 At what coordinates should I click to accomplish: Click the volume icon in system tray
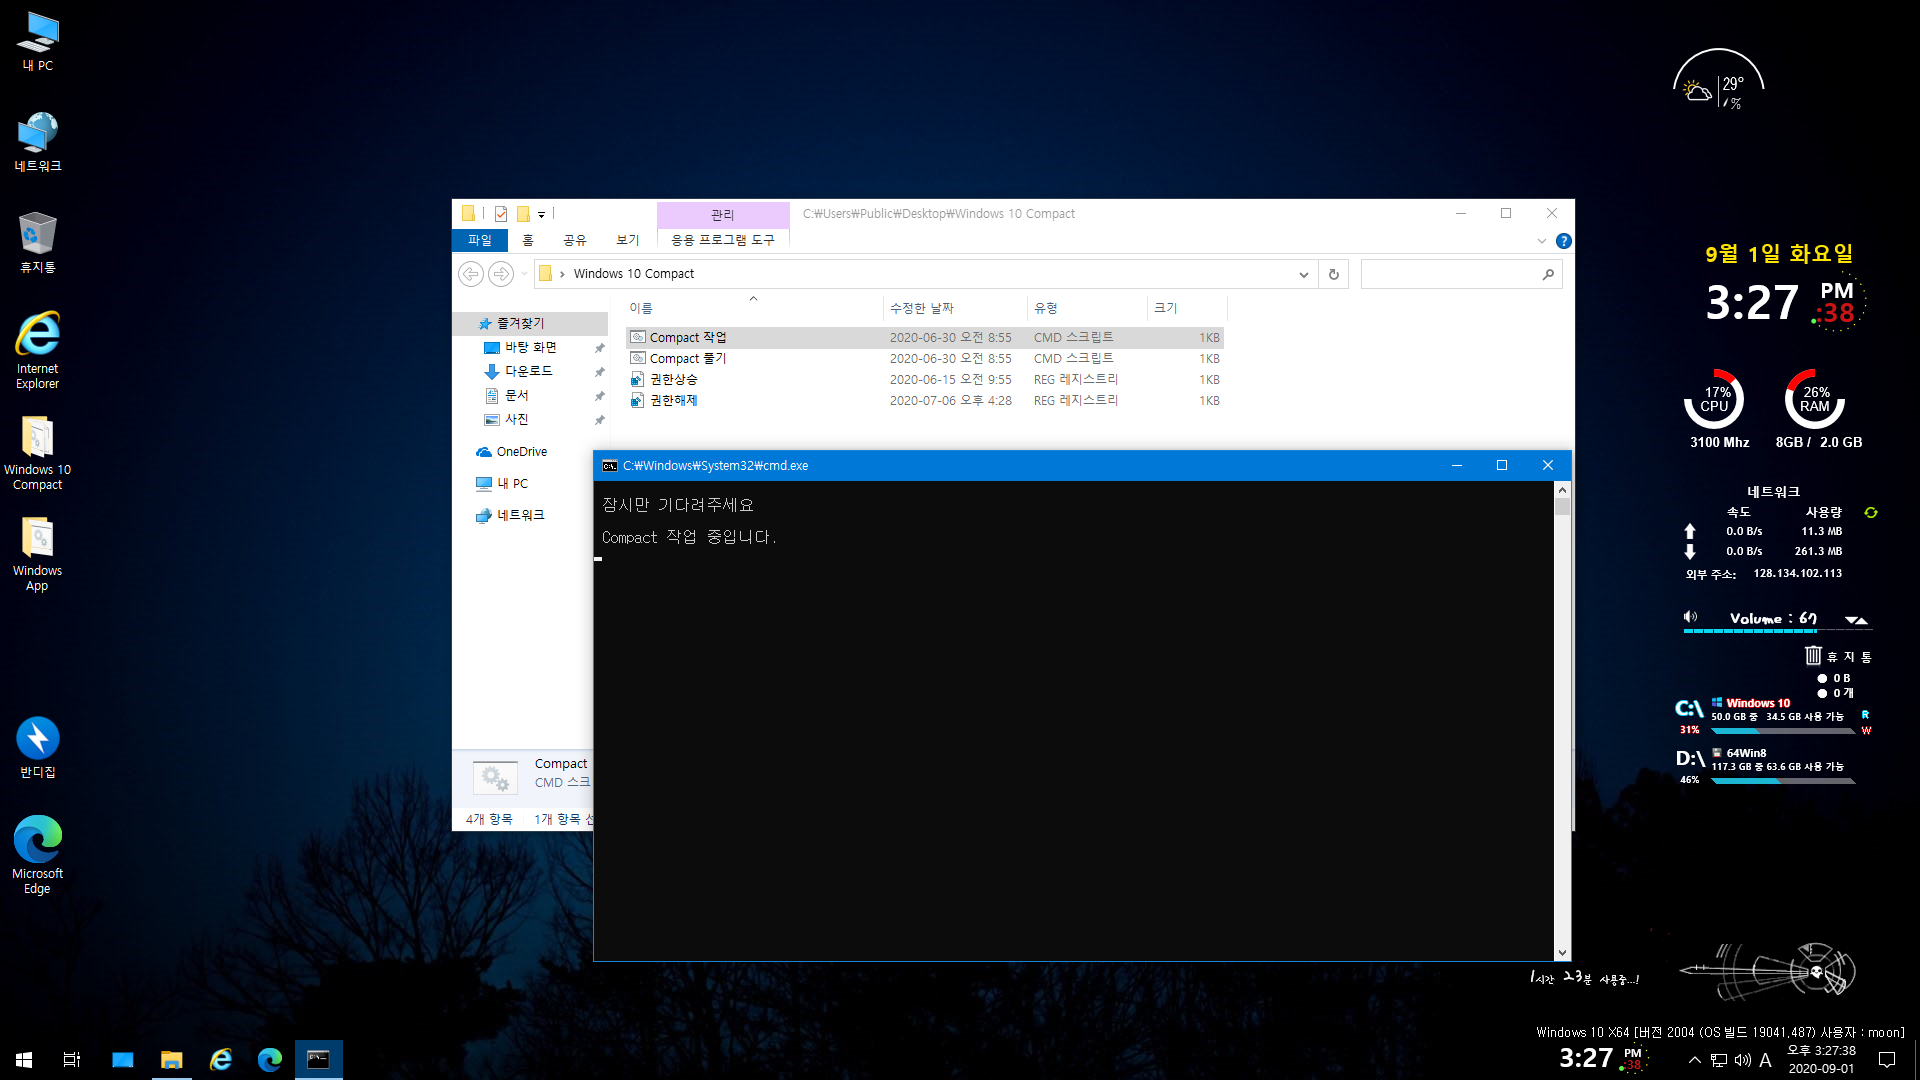(1742, 1060)
